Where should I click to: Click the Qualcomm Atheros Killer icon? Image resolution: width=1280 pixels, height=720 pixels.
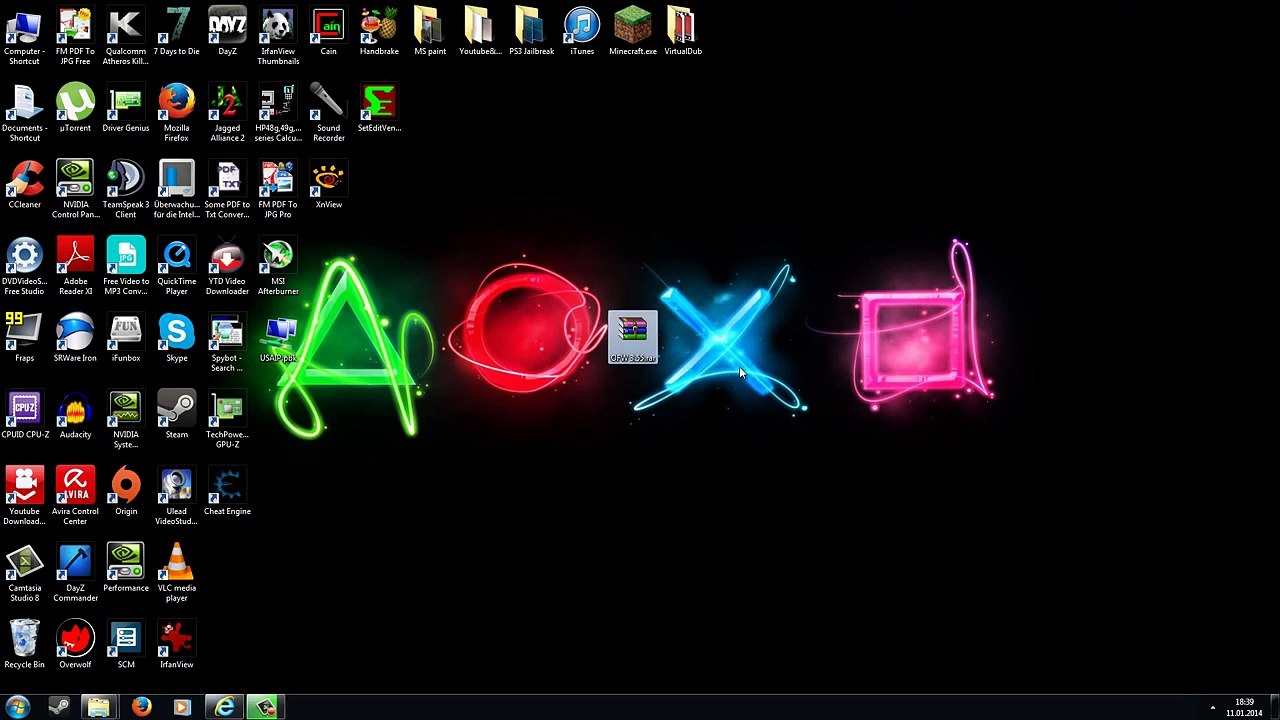pos(125,36)
